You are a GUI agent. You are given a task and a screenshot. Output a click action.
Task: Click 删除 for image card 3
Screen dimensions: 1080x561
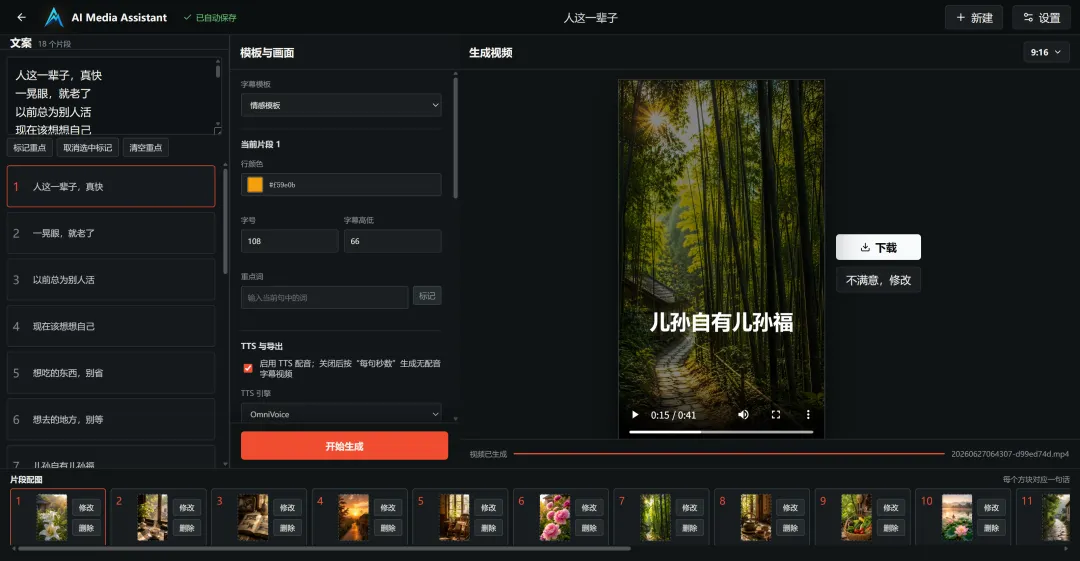[x=287, y=528]
